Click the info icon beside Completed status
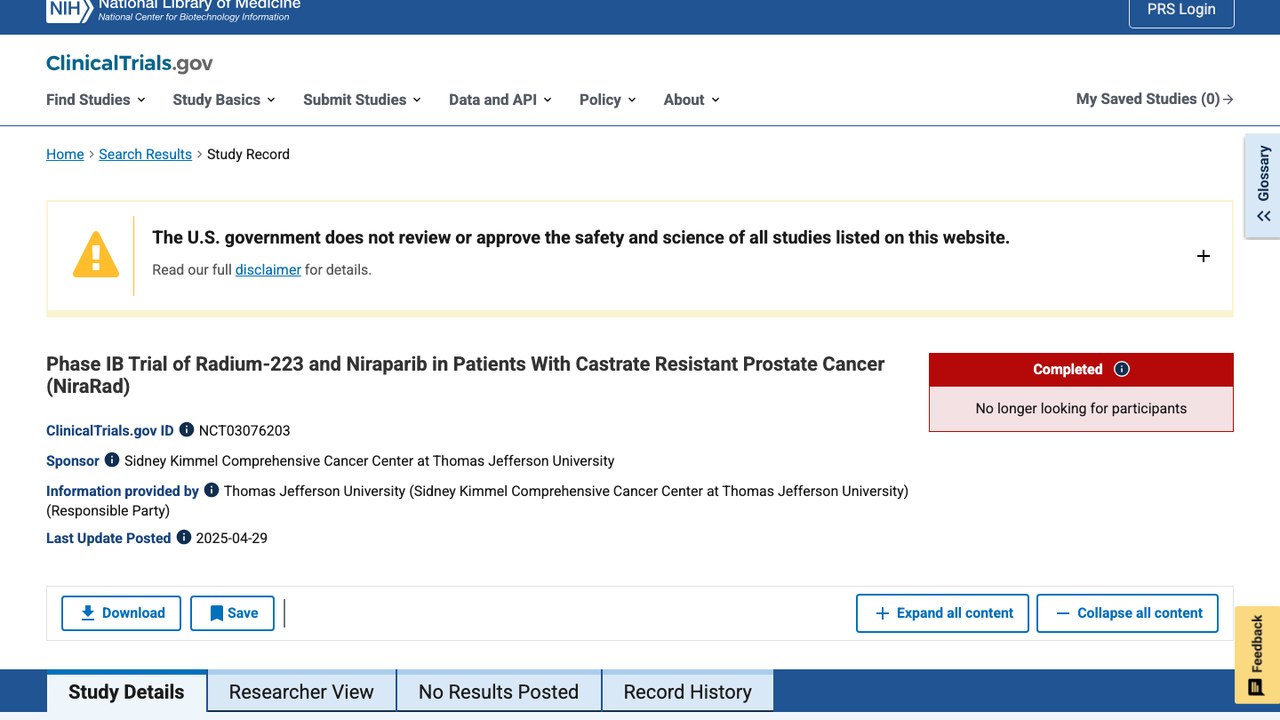The image size is (1280, 720). tap(1122, 369)
